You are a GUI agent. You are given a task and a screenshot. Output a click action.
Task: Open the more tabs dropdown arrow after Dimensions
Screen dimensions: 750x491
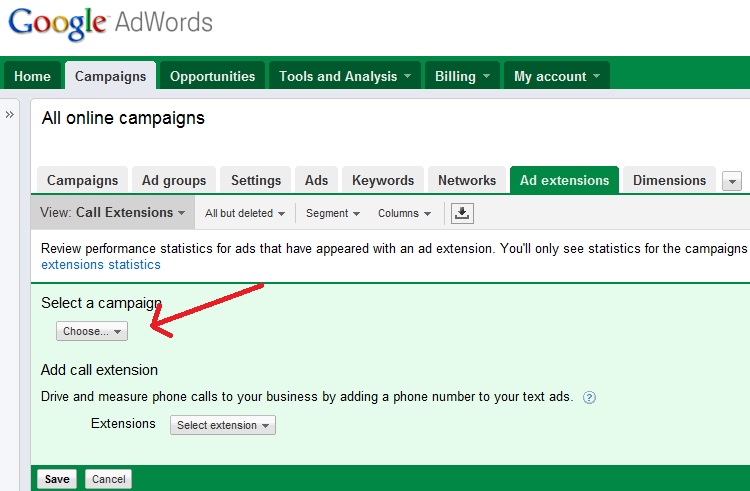point(732,181)
